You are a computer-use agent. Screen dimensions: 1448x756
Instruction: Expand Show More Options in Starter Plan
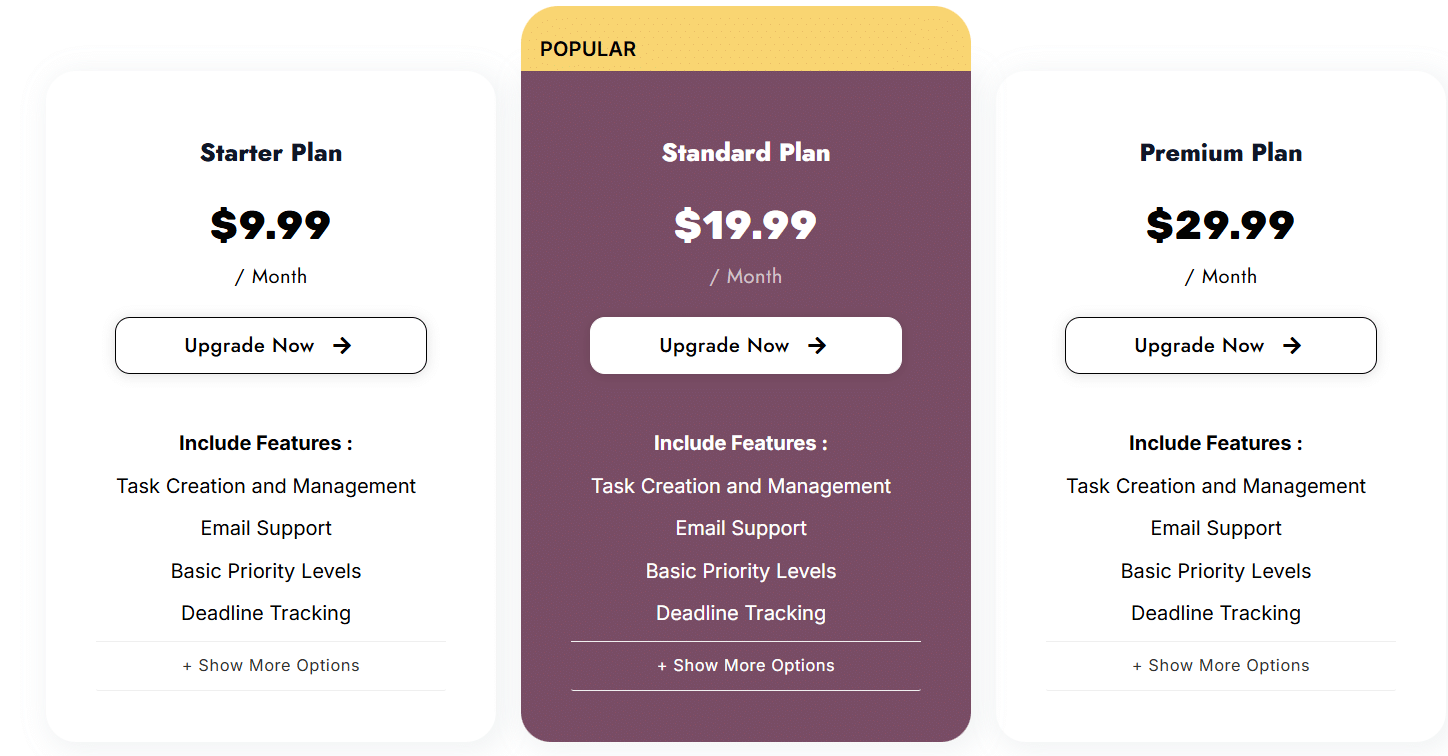coord(271,666)
